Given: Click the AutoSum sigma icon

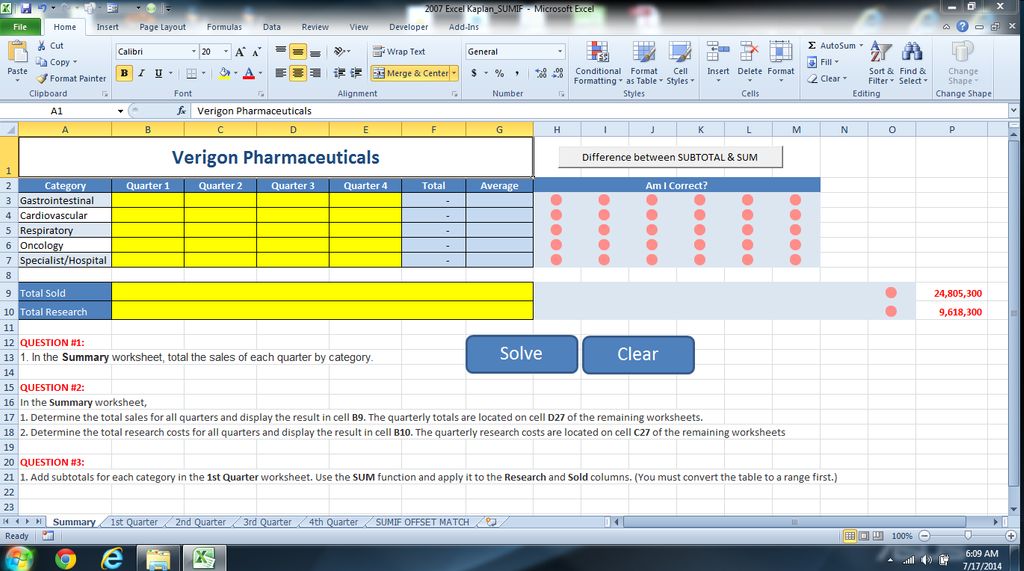Looking at the screenshot, I should tap(812, 46).
